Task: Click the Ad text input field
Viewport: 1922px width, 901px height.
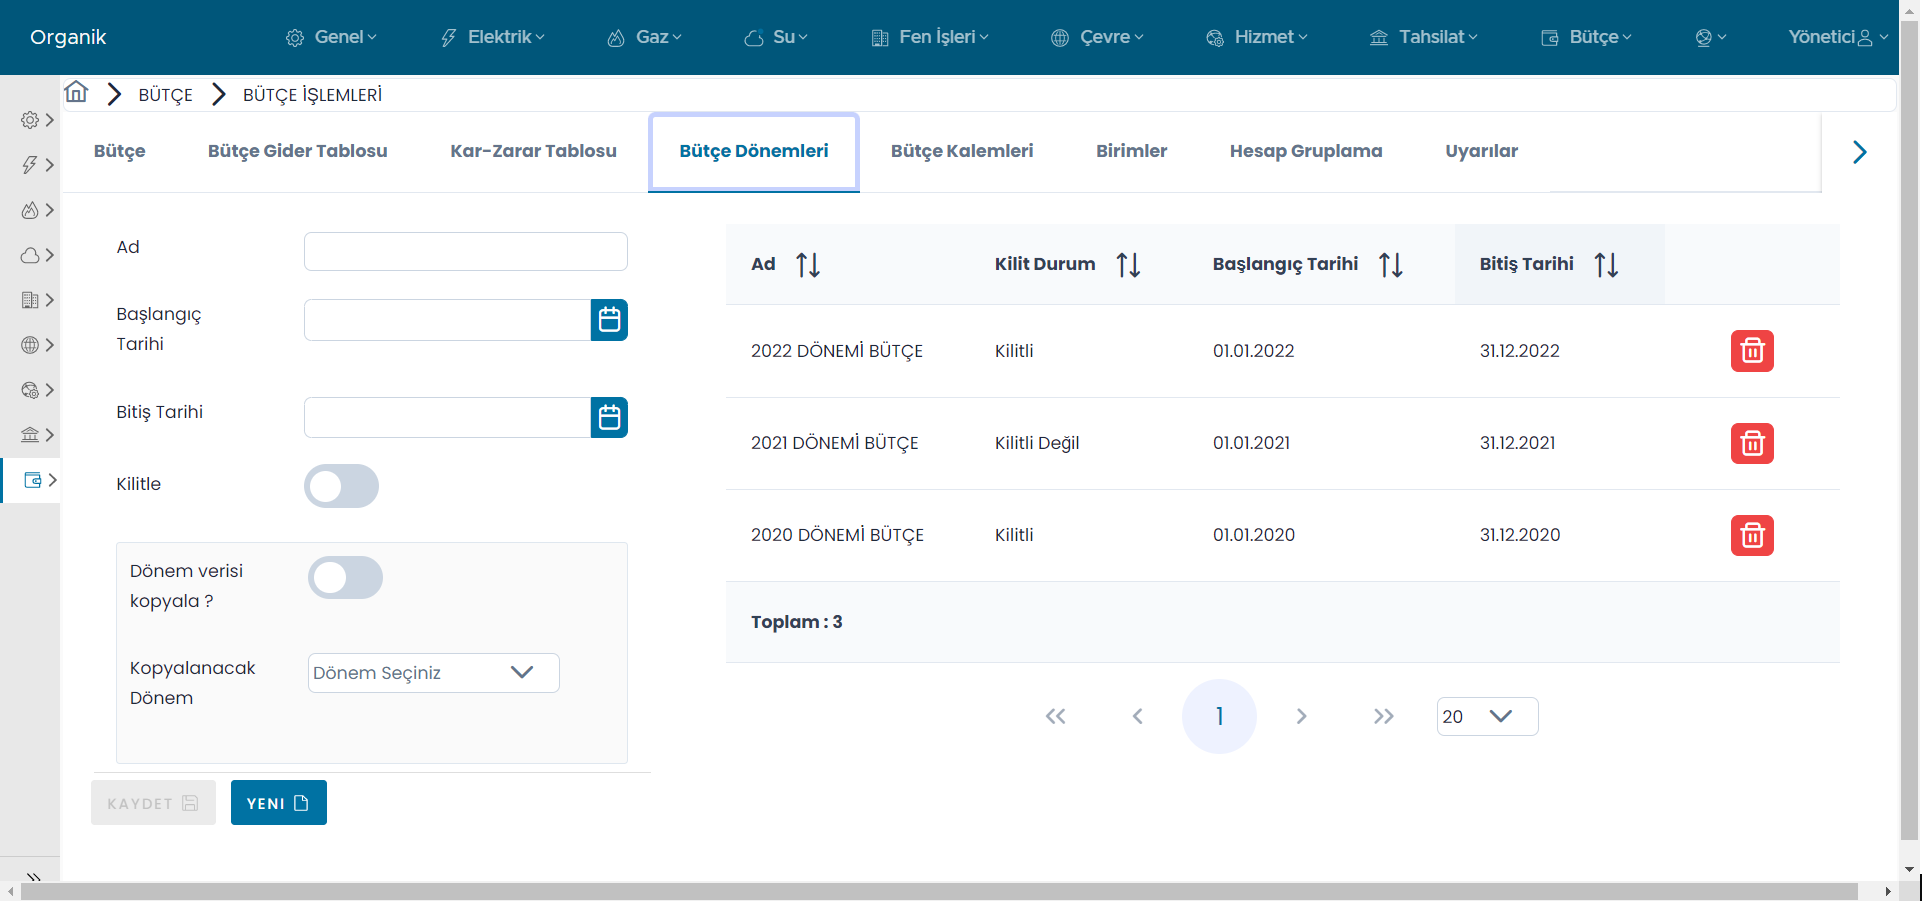Action: pyautogui.click(x=465, y=251)
